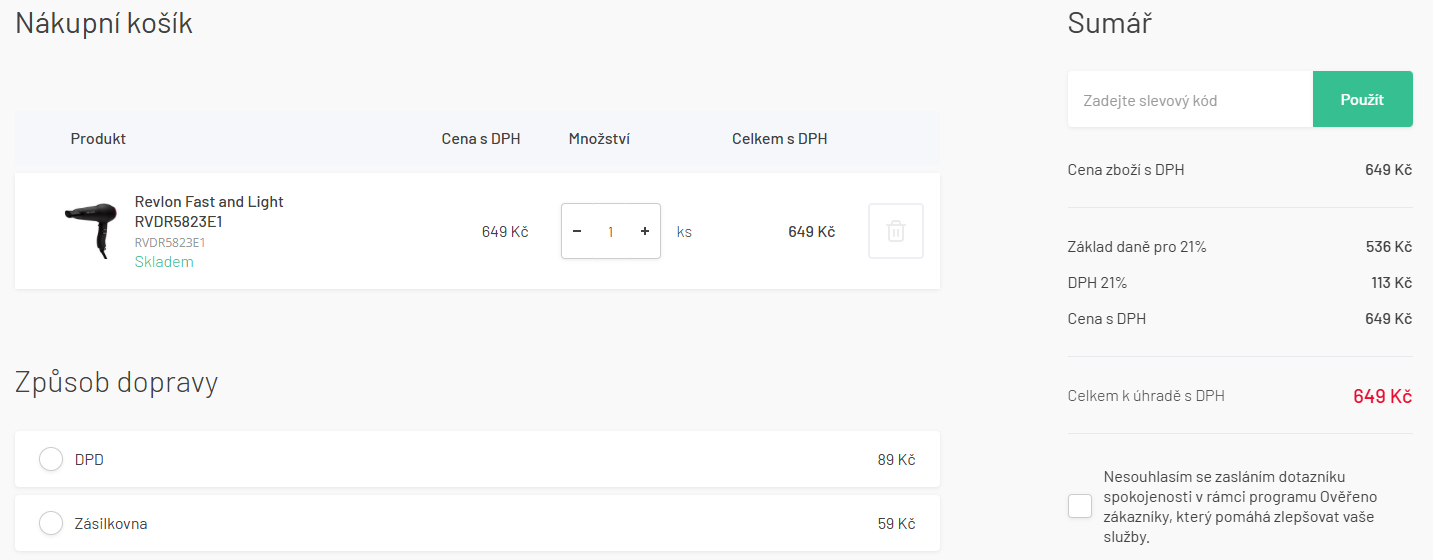Focus the Zadejte slevový kód field
Viewport: 1433px width, 560px height.
point(1189,100)
